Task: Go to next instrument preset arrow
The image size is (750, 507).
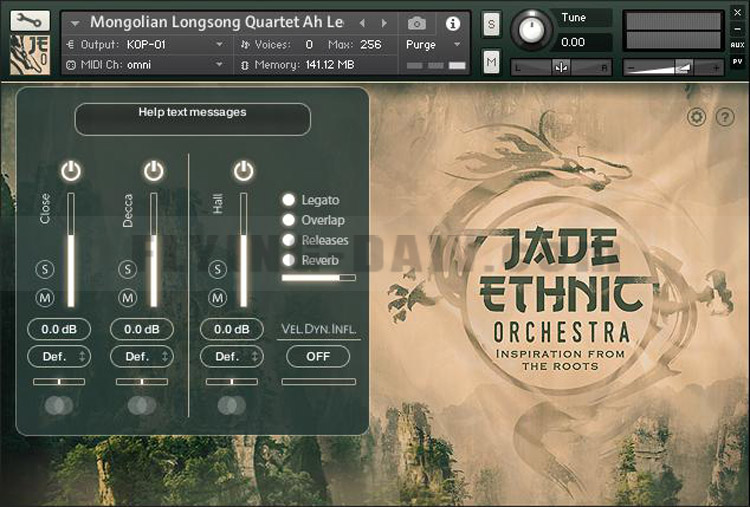Action: [384, 23]
